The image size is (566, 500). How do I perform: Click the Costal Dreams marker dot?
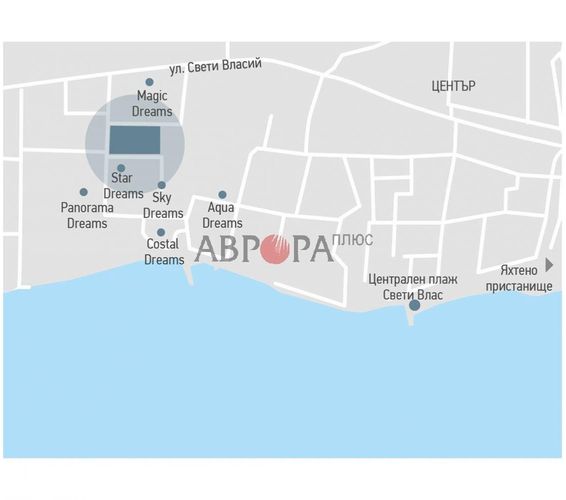pos(161,232)
